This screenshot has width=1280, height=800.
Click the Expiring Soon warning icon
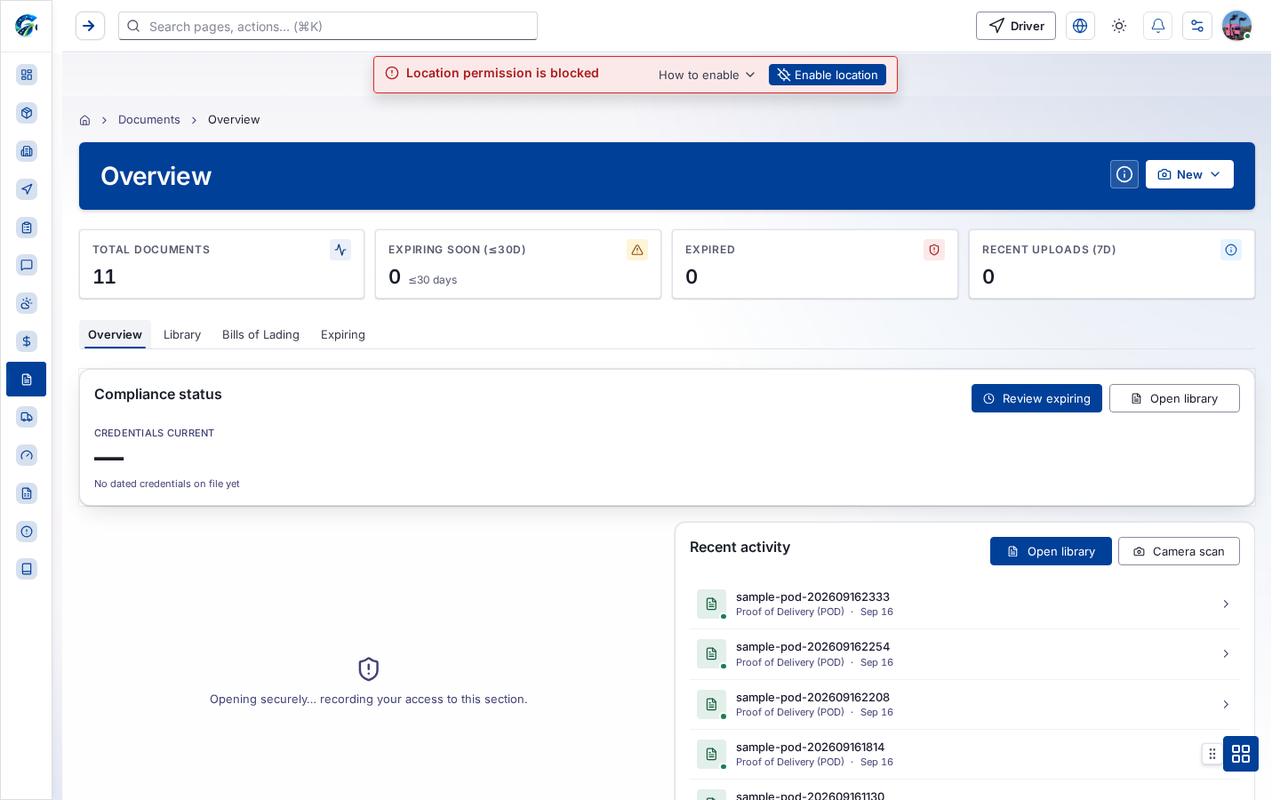coord(637,250)
